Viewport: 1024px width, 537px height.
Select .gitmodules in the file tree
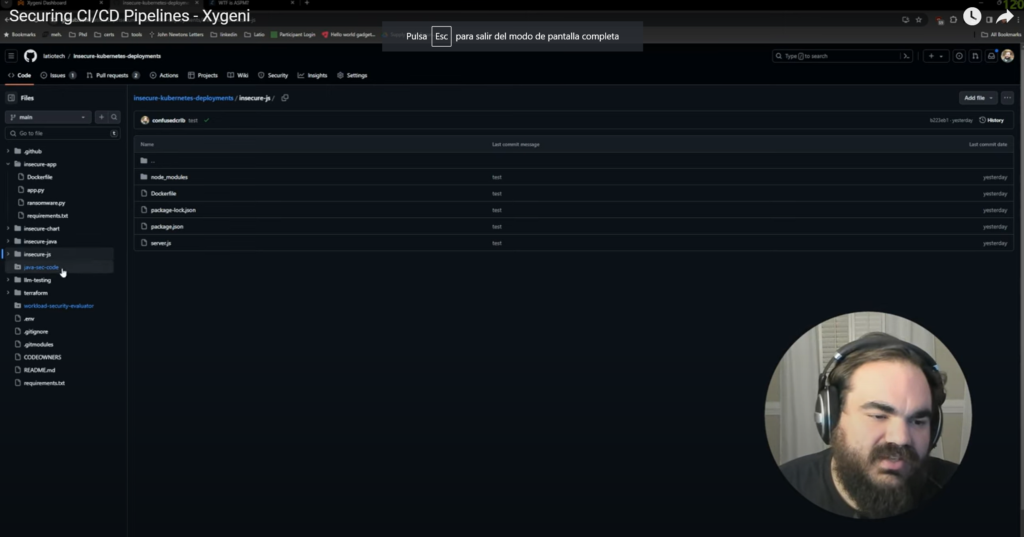point(39,344)
